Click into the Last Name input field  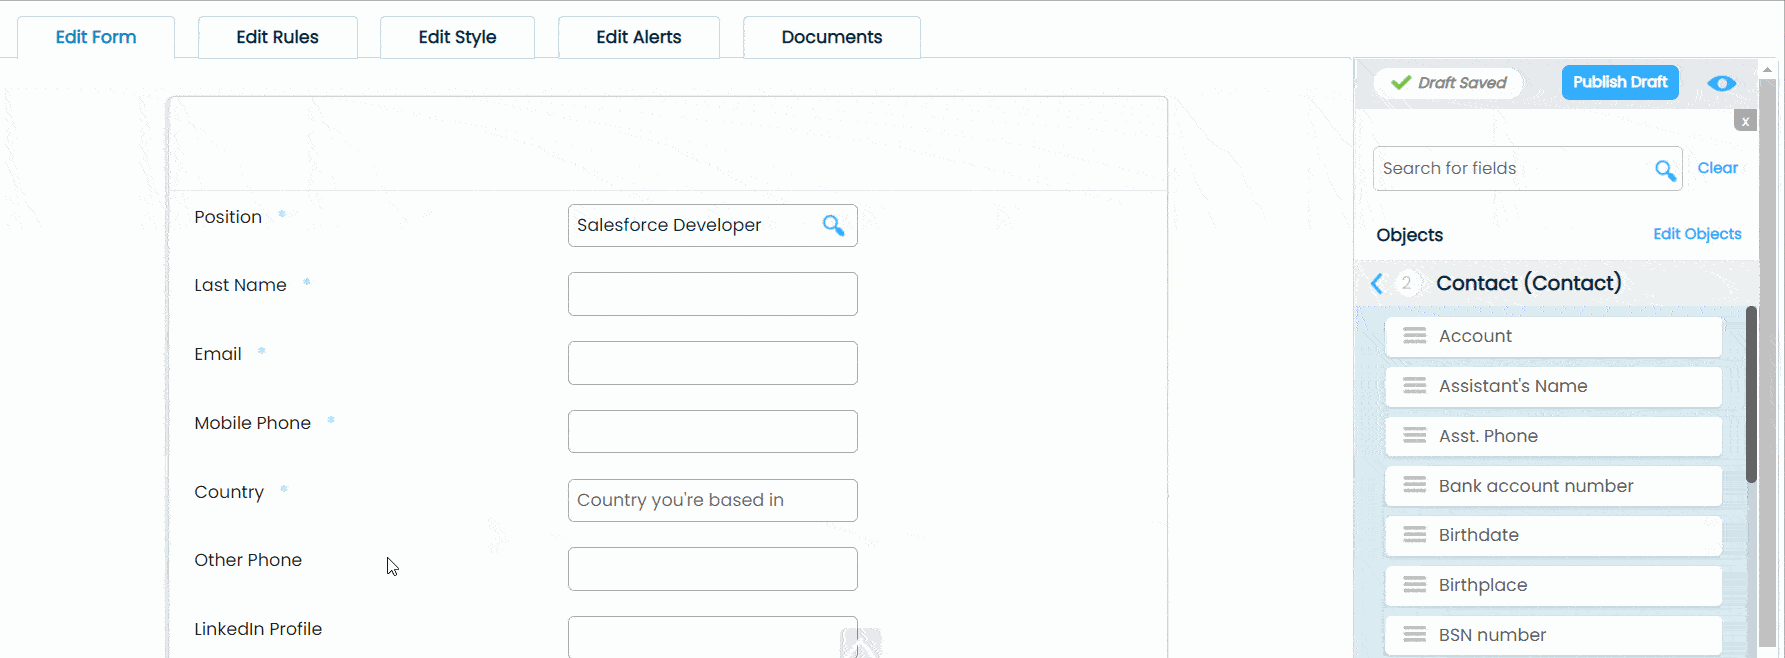pos(712,294)
